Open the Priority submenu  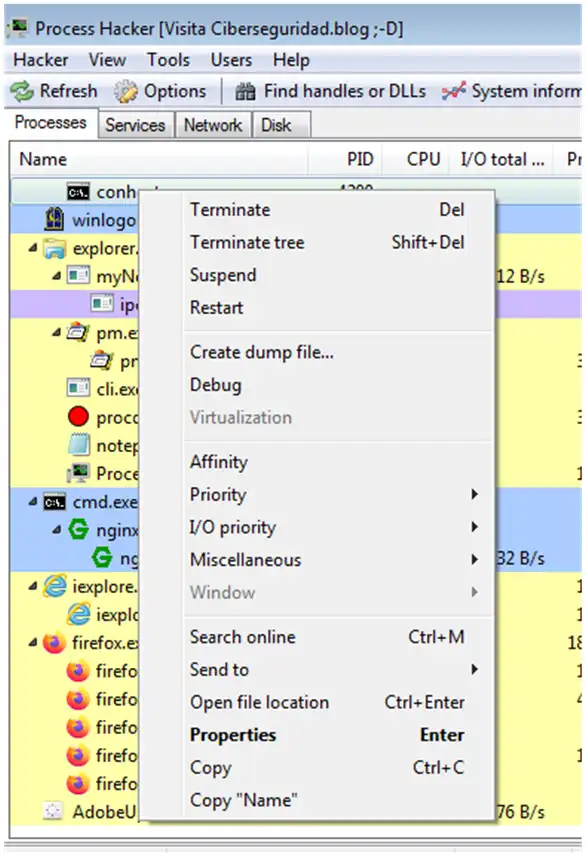pyautogui.click(x=338, y=495)
